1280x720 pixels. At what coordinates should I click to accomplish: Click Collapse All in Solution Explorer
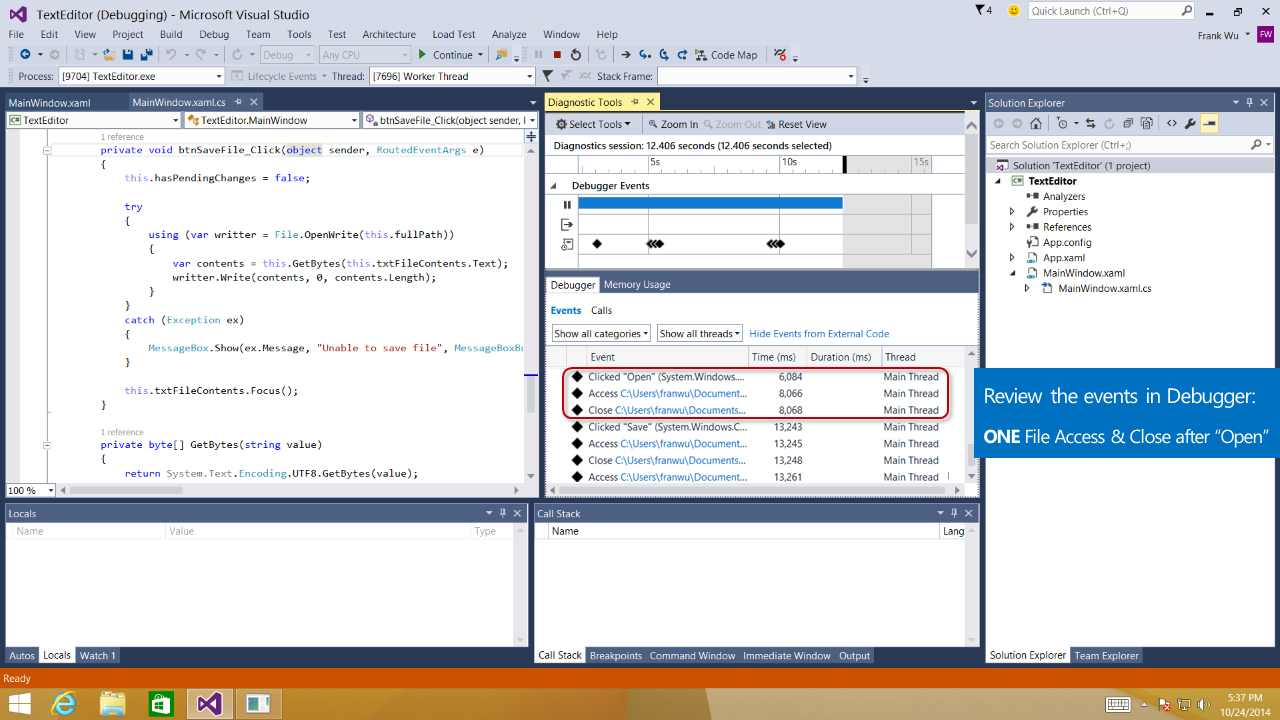pos(1128,124)
